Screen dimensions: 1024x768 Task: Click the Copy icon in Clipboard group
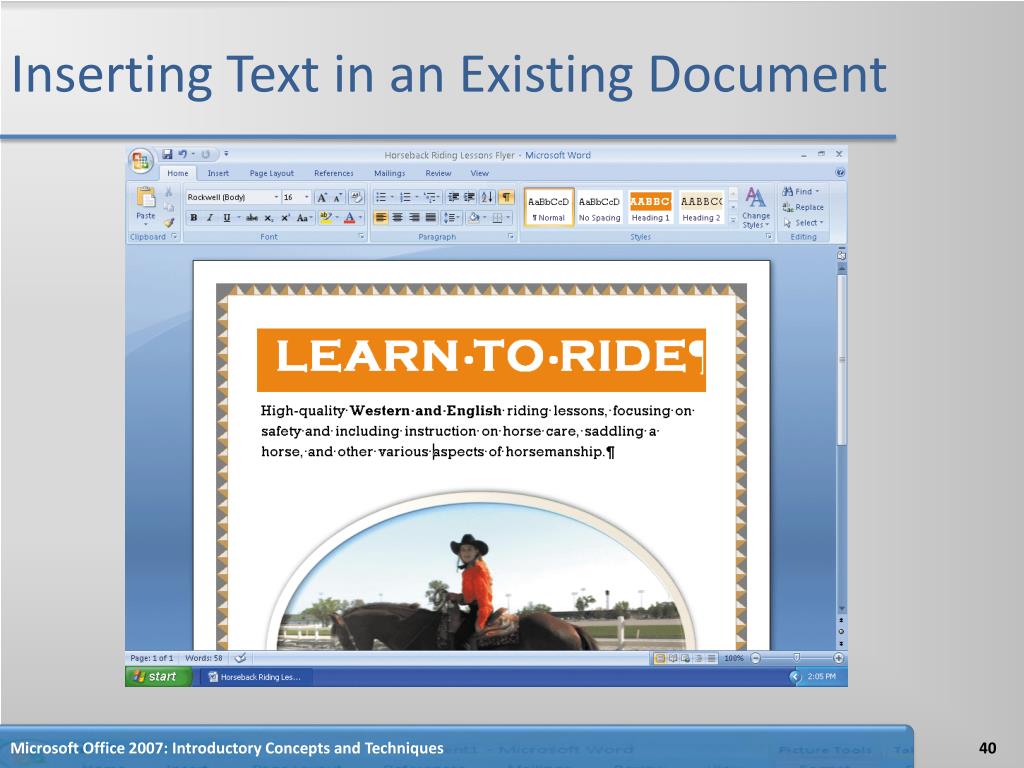tap(168, 207)
